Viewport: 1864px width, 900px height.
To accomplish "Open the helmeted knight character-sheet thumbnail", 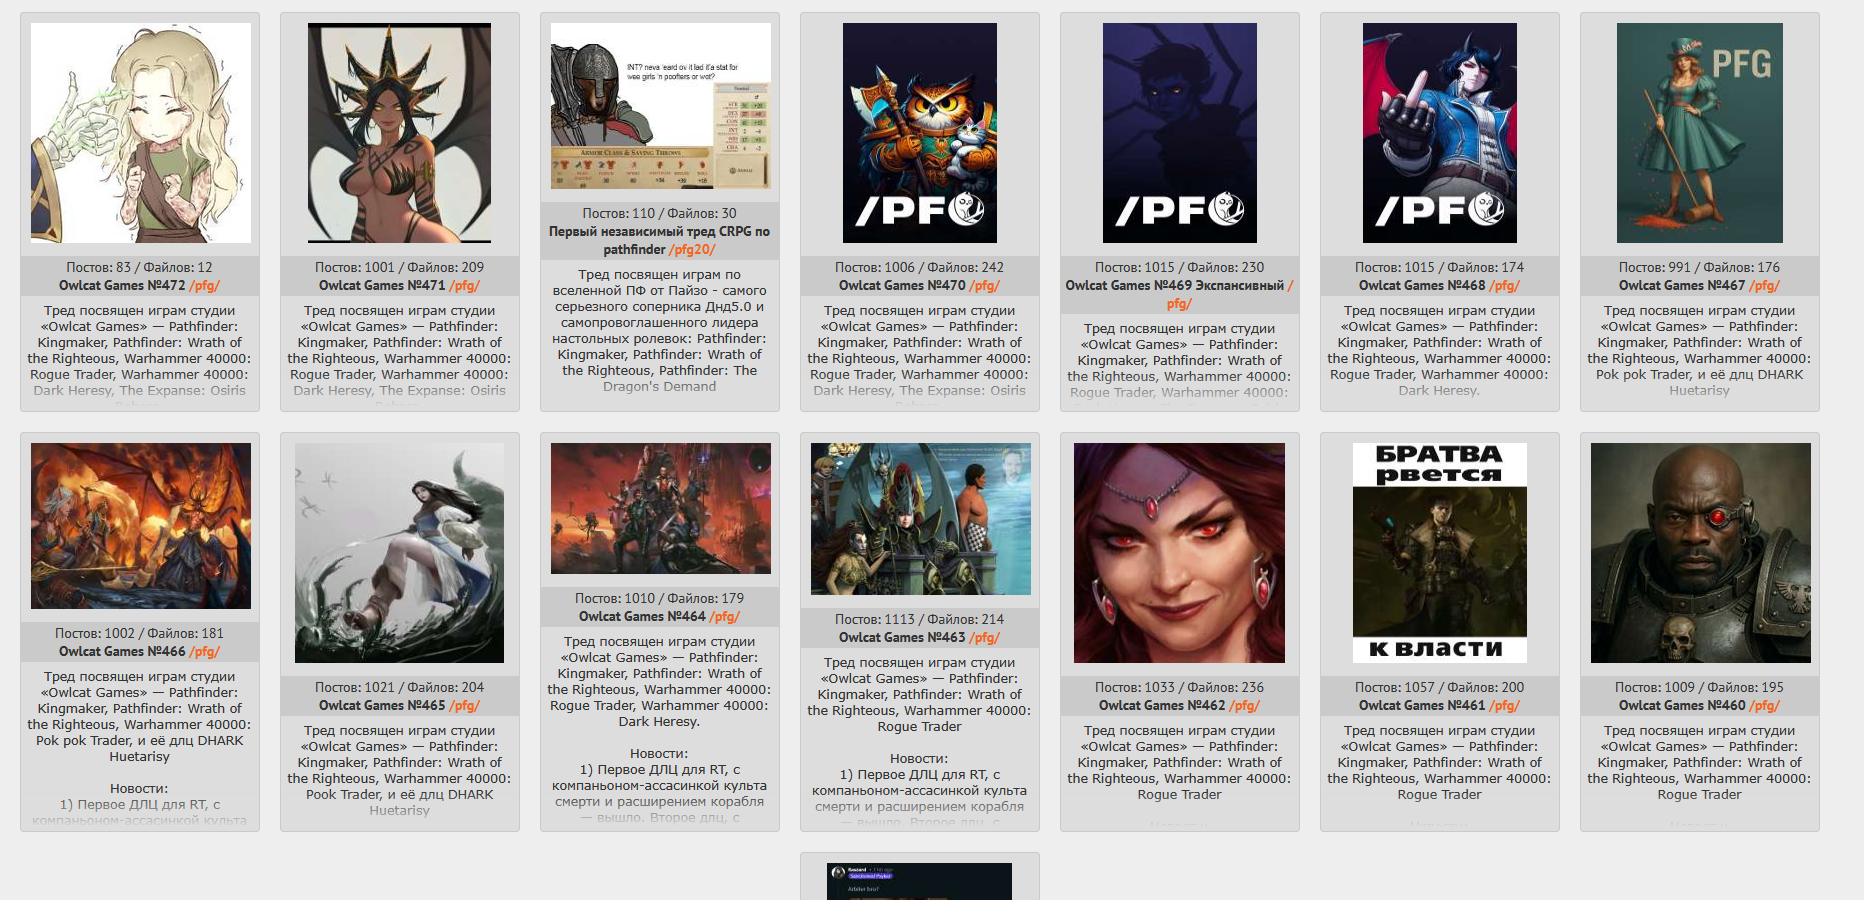I will click(660, 106).
